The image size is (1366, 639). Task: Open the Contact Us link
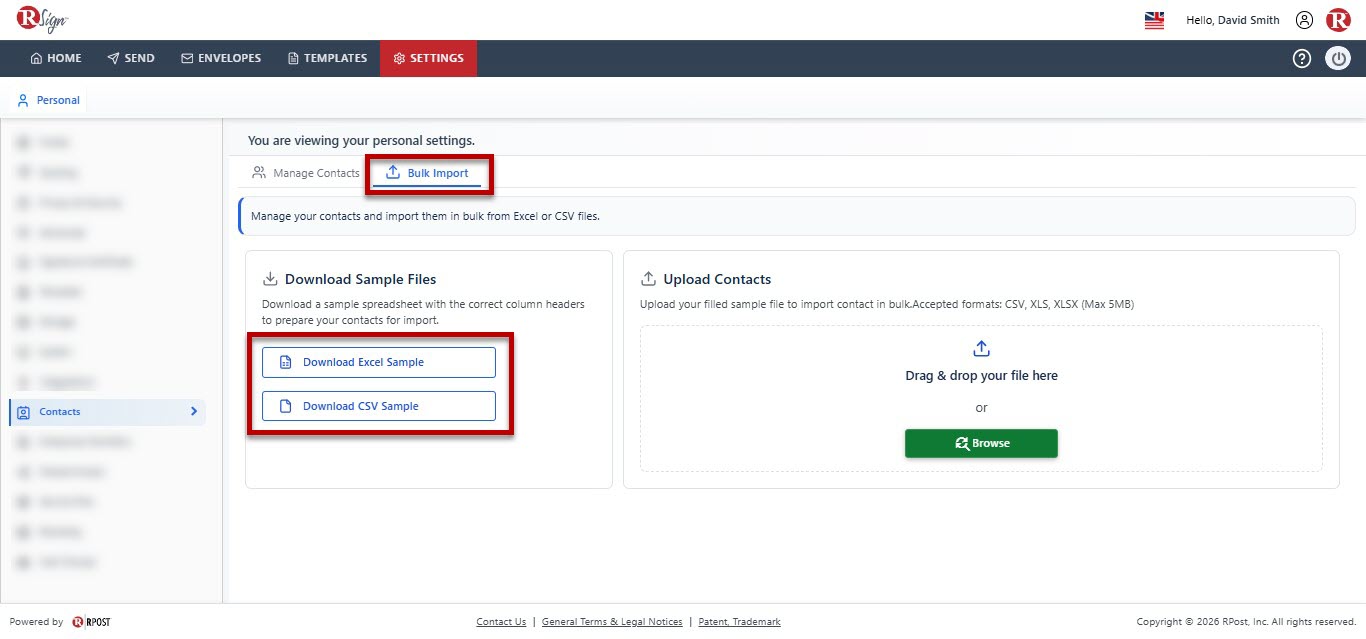point(501,622)
